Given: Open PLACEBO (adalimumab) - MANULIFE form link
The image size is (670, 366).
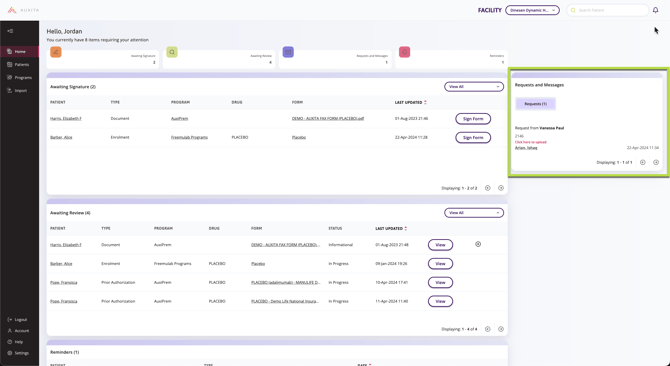Looking at the screenshot, I should (285, 283).
